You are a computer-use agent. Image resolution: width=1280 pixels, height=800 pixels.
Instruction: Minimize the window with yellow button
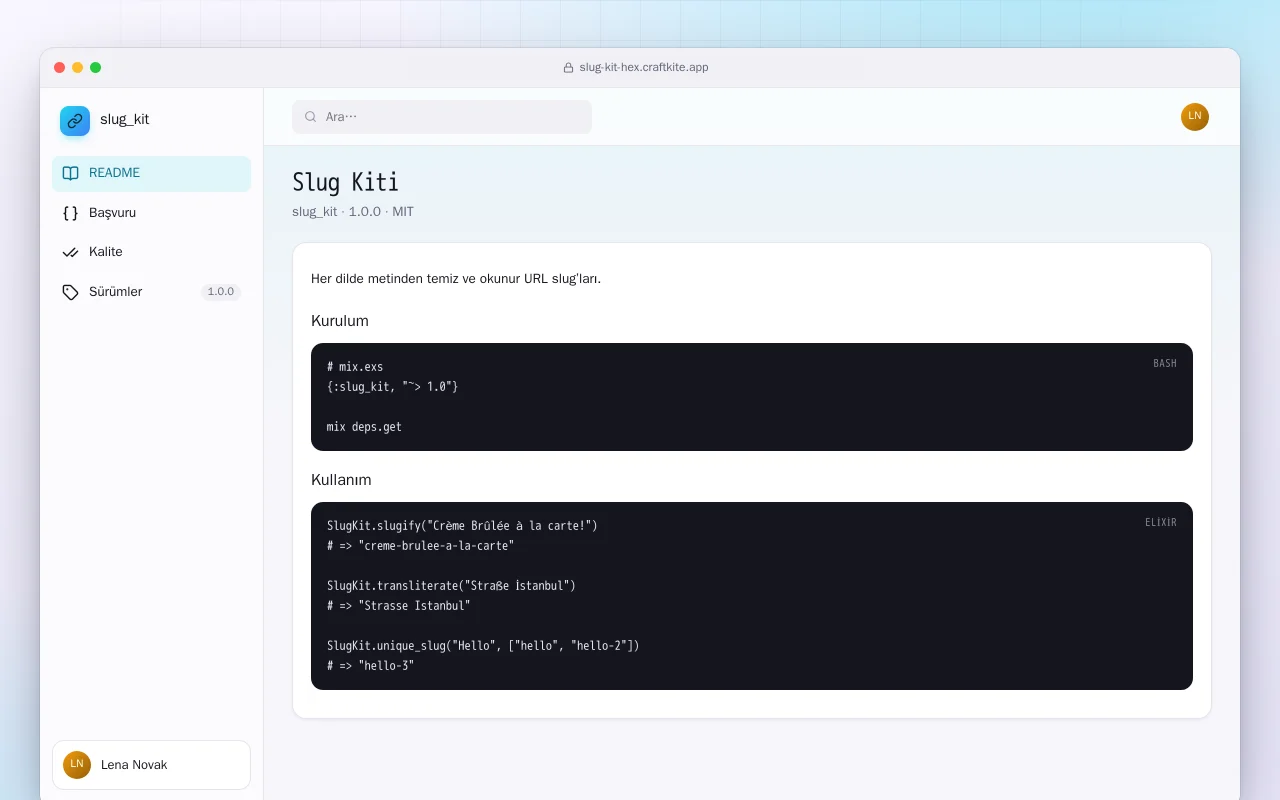click(x=78, y=68)
